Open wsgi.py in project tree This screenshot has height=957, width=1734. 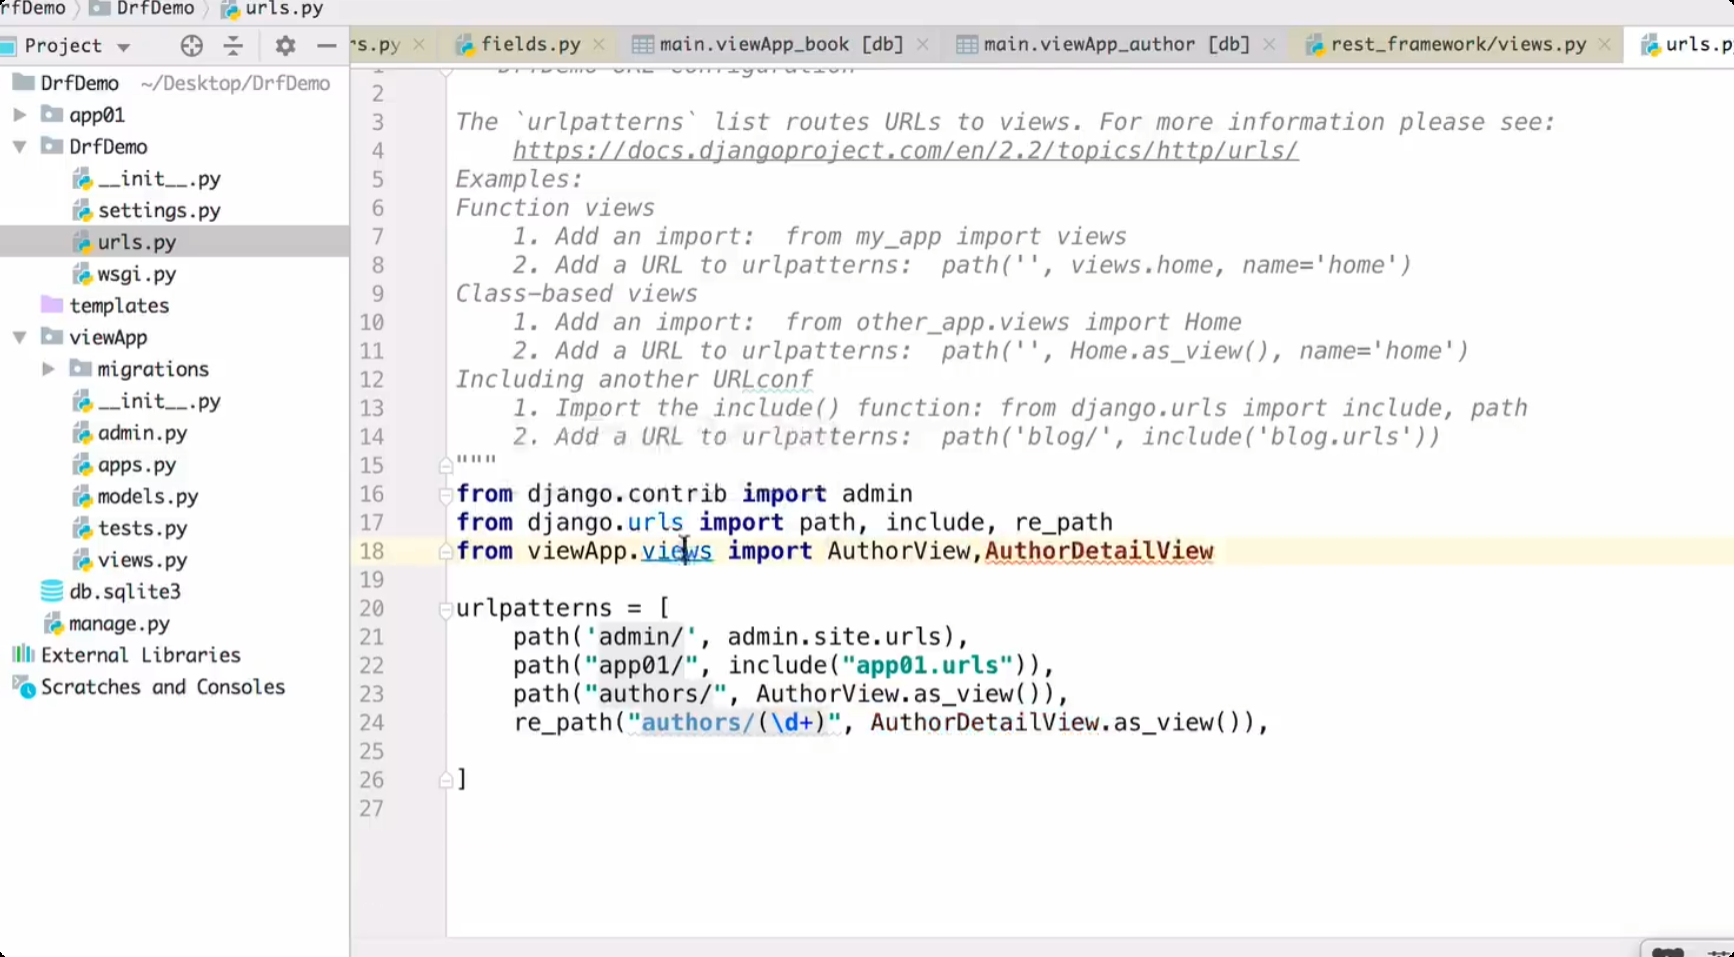136,274
